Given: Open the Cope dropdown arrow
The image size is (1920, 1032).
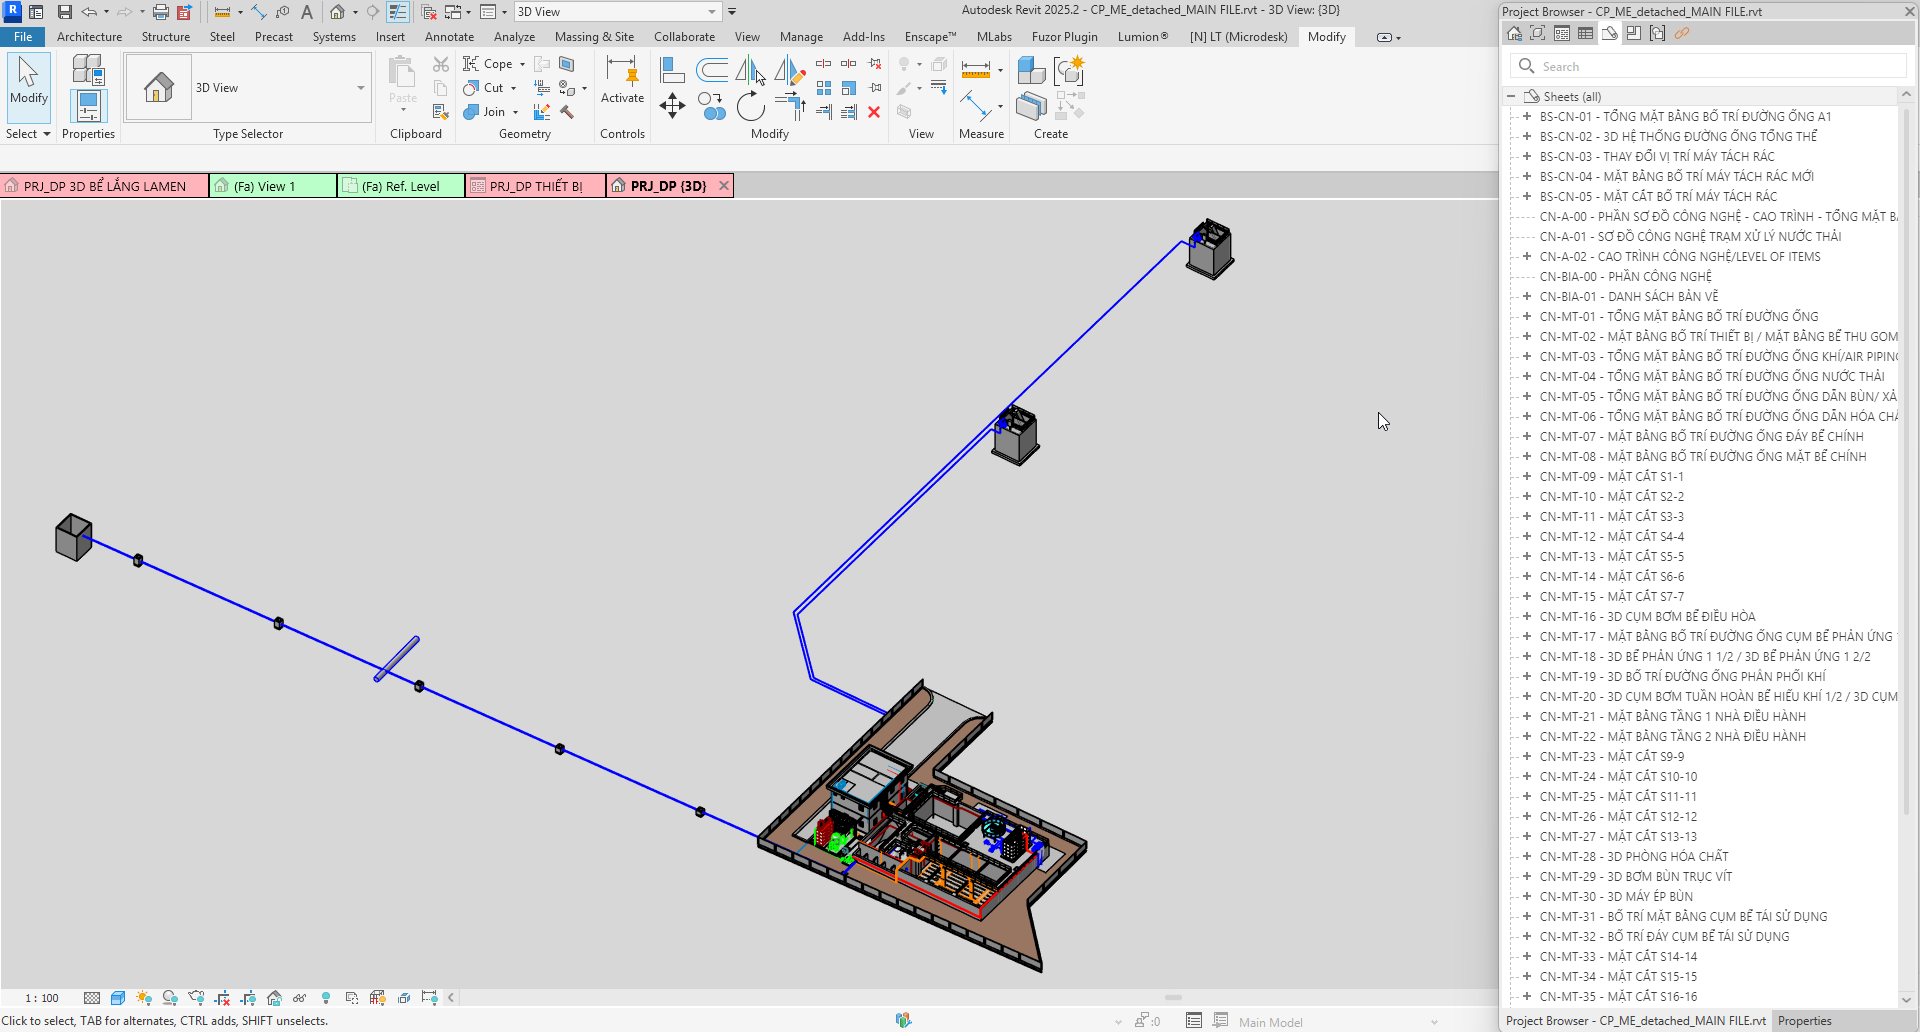Looking at the screenshot, I should (522, 64).
